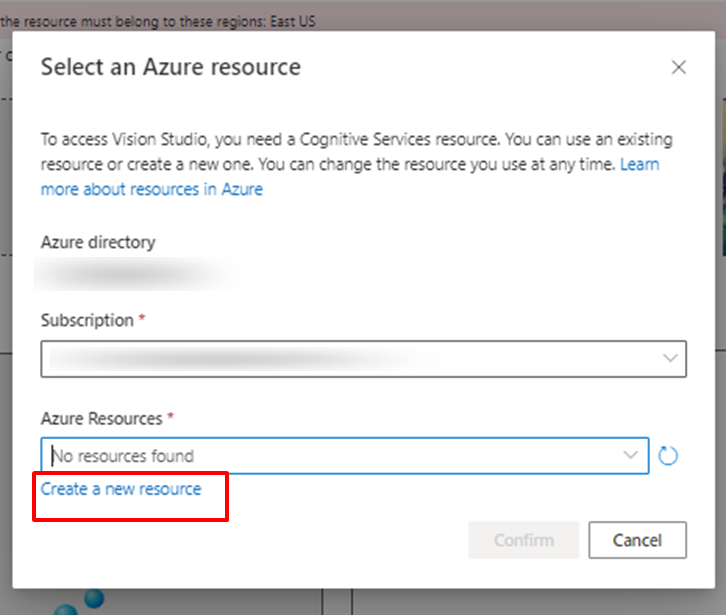Click the Azure Resources field label

[101, 419]
